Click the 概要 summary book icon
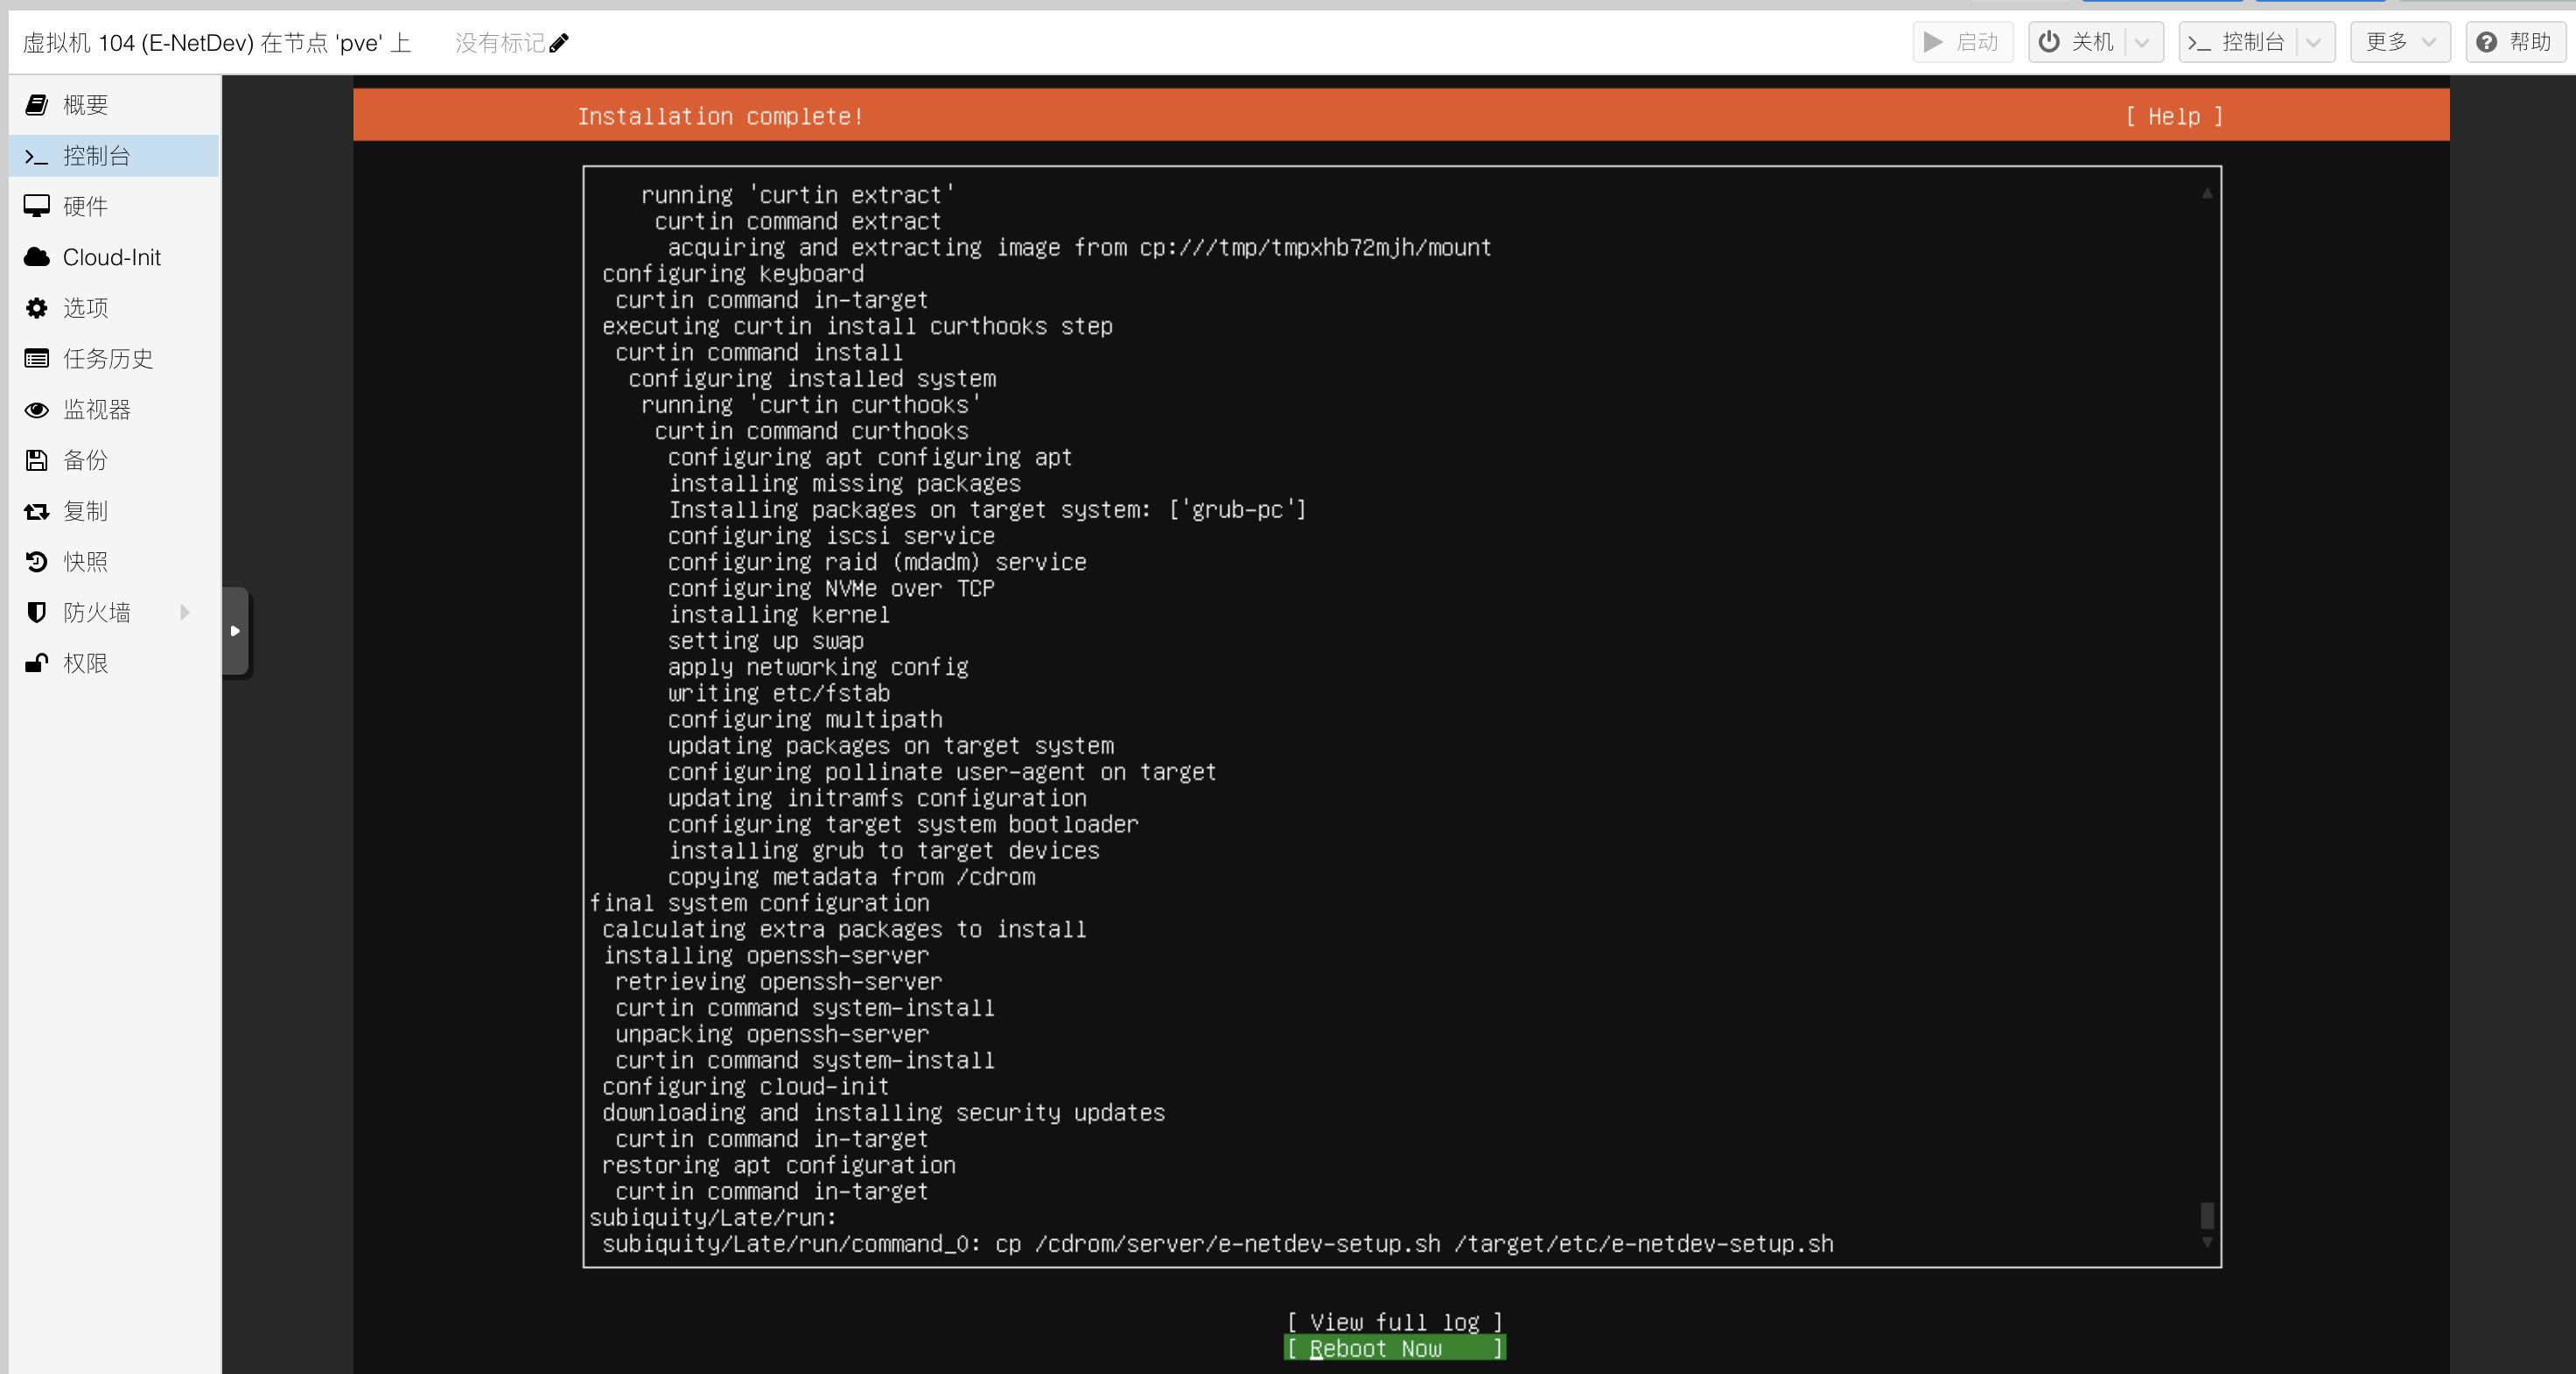Image resolution: width=2576 pixels, height=1374 pixels. (x=37, y=105)
